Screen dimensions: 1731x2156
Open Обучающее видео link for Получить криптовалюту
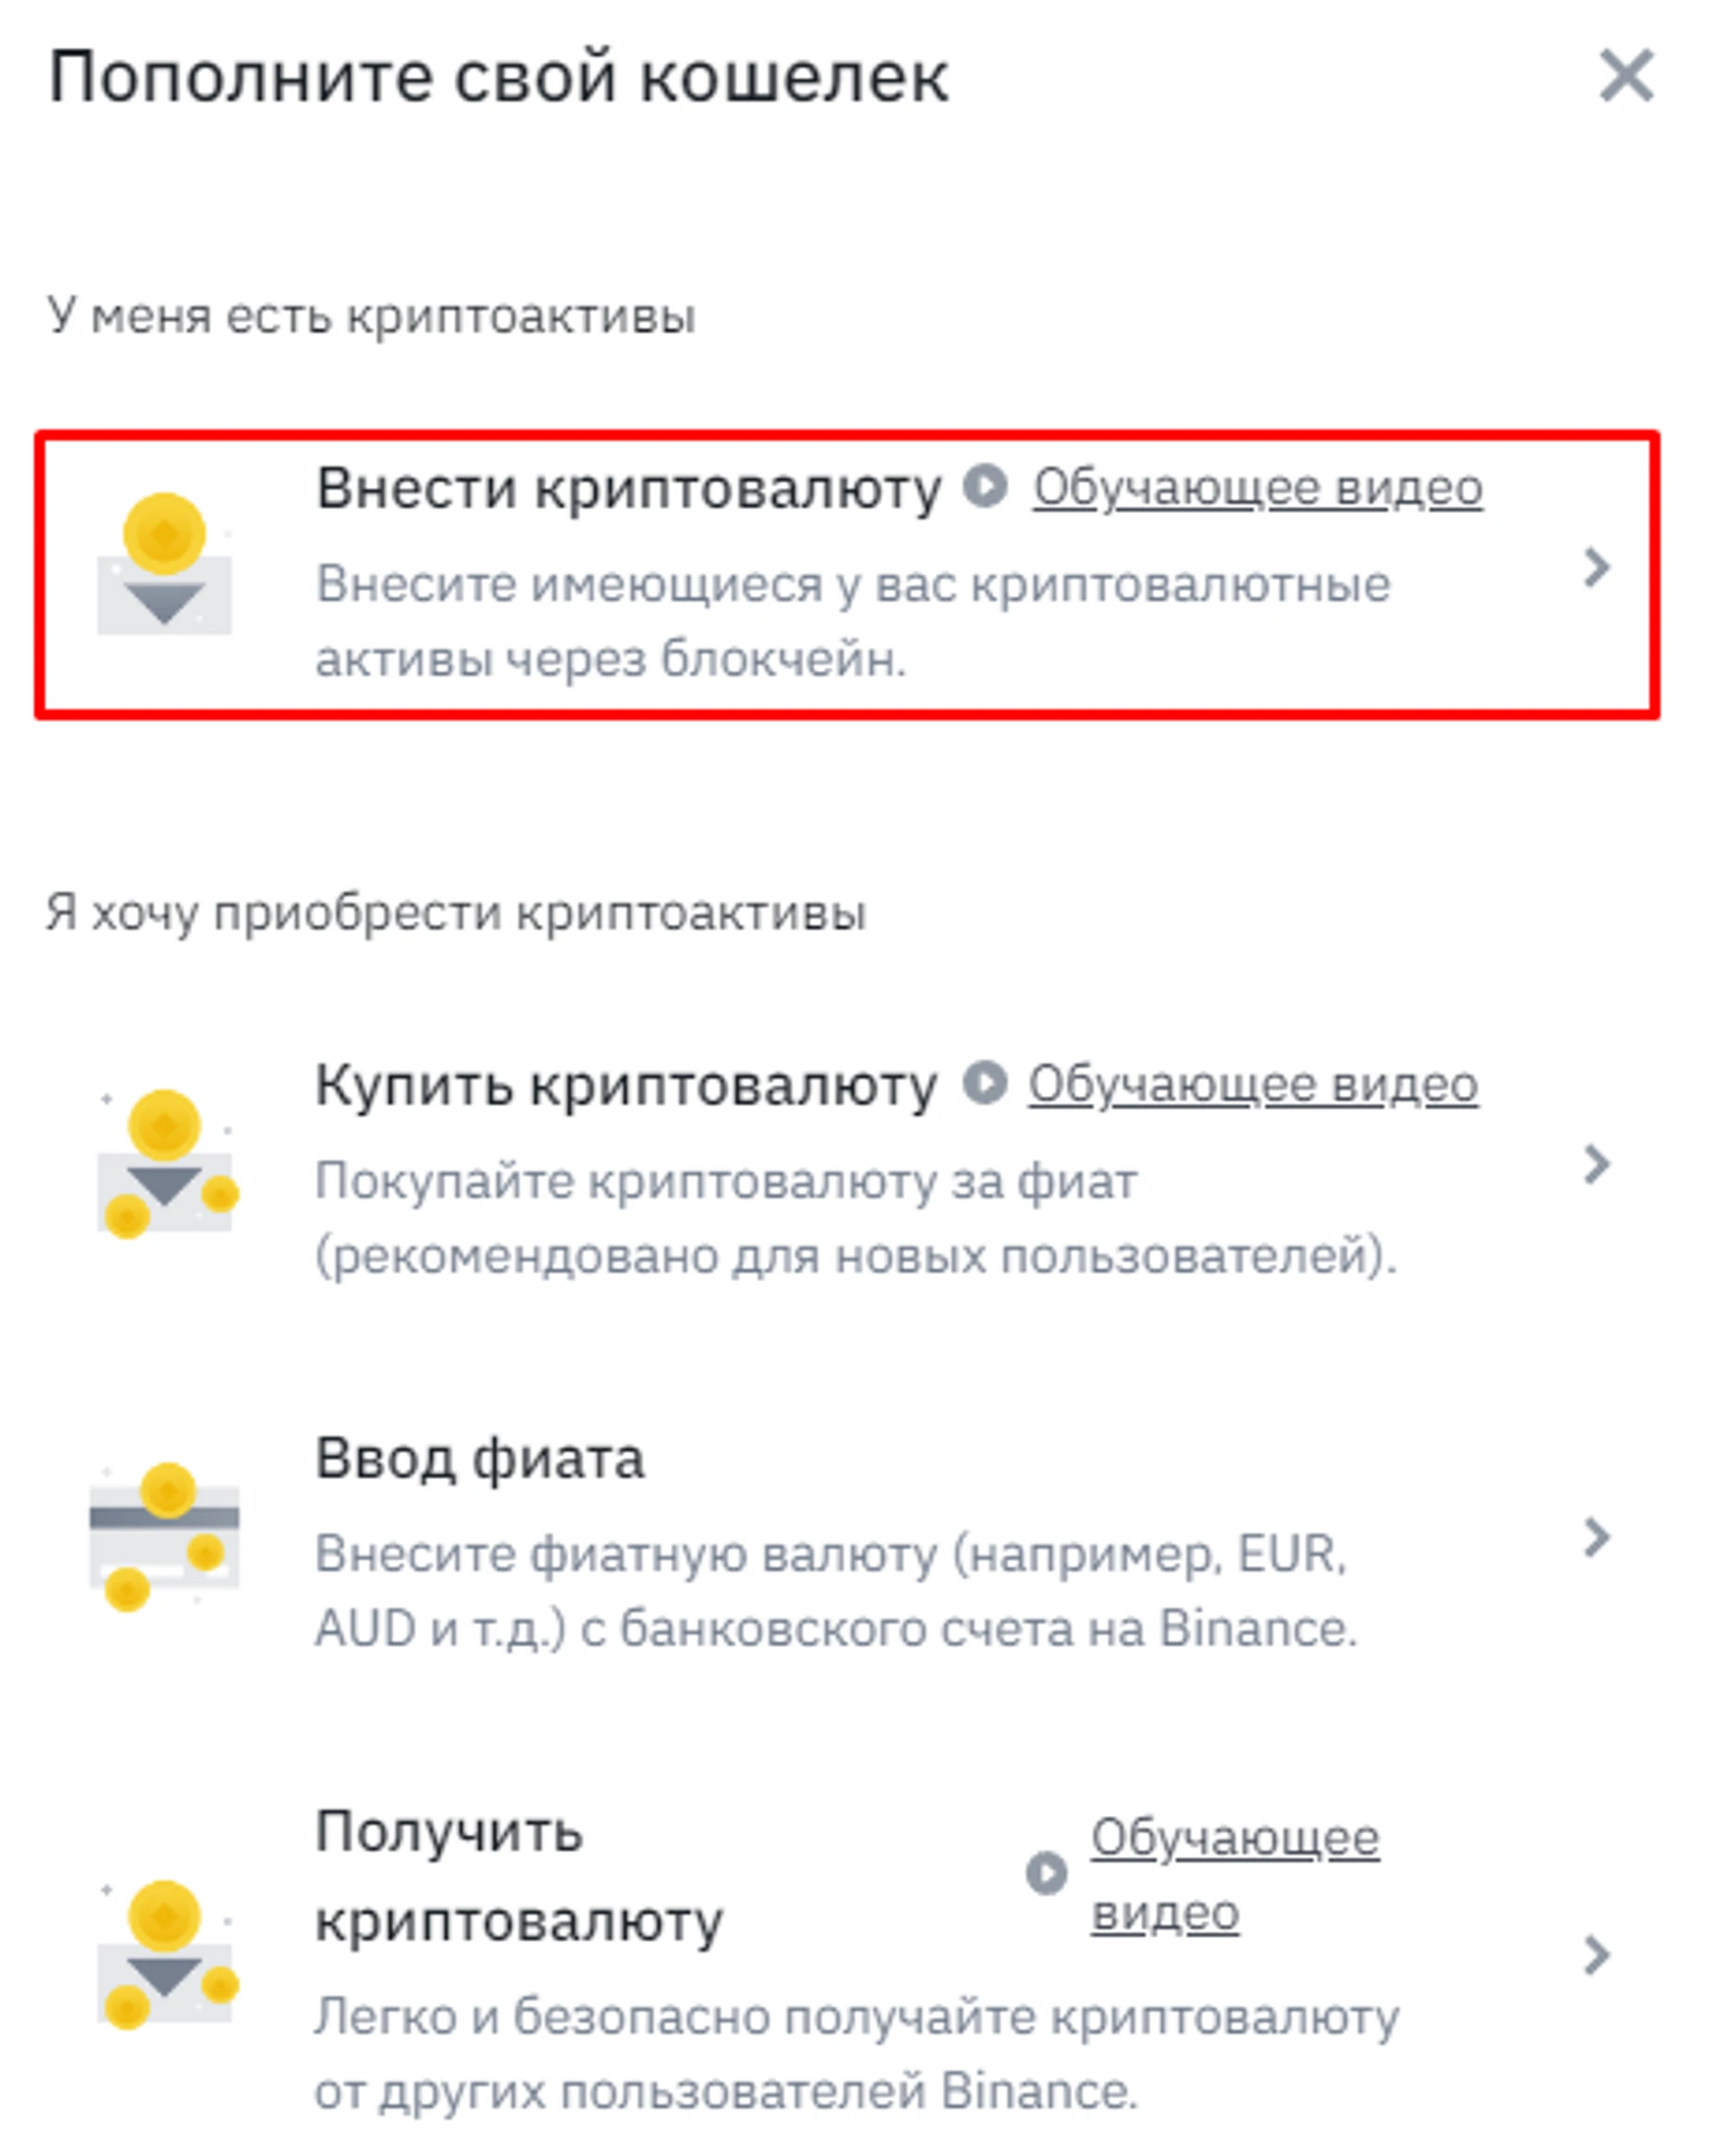click(1234, 1875)
